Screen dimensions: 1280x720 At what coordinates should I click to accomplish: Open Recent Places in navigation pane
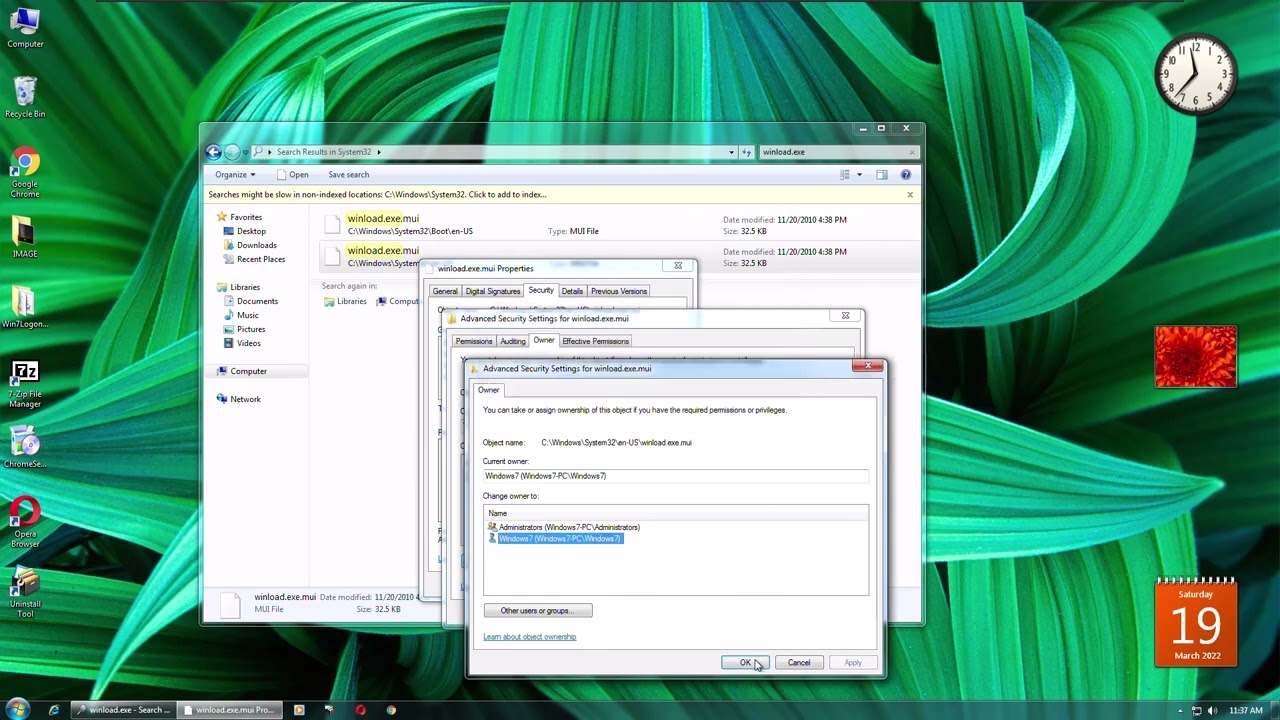click(261, 259)
